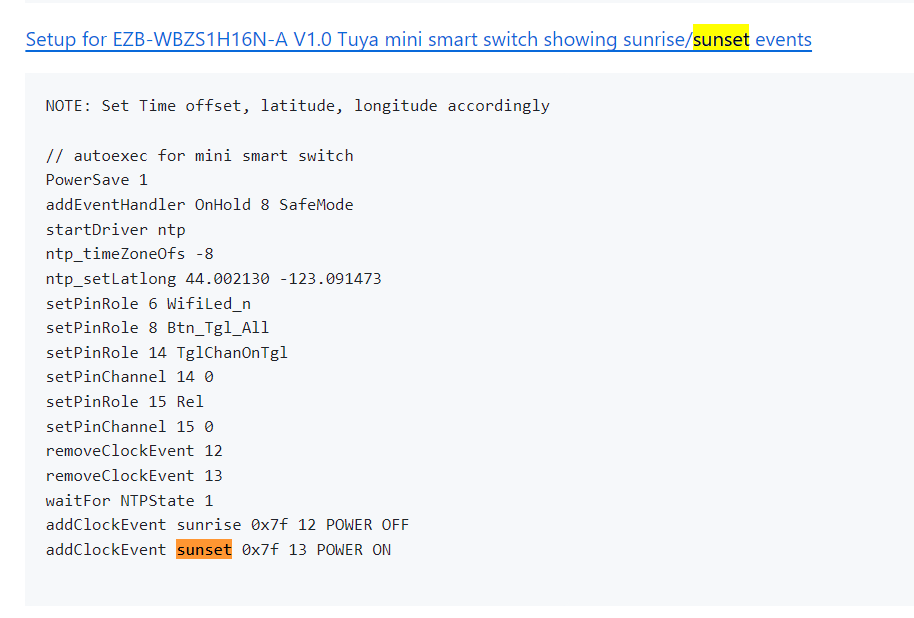Open the EZB-WBZS1H16N-A setup link
Image resolution: width=914 pixels, height=618 pixels.
419,39
